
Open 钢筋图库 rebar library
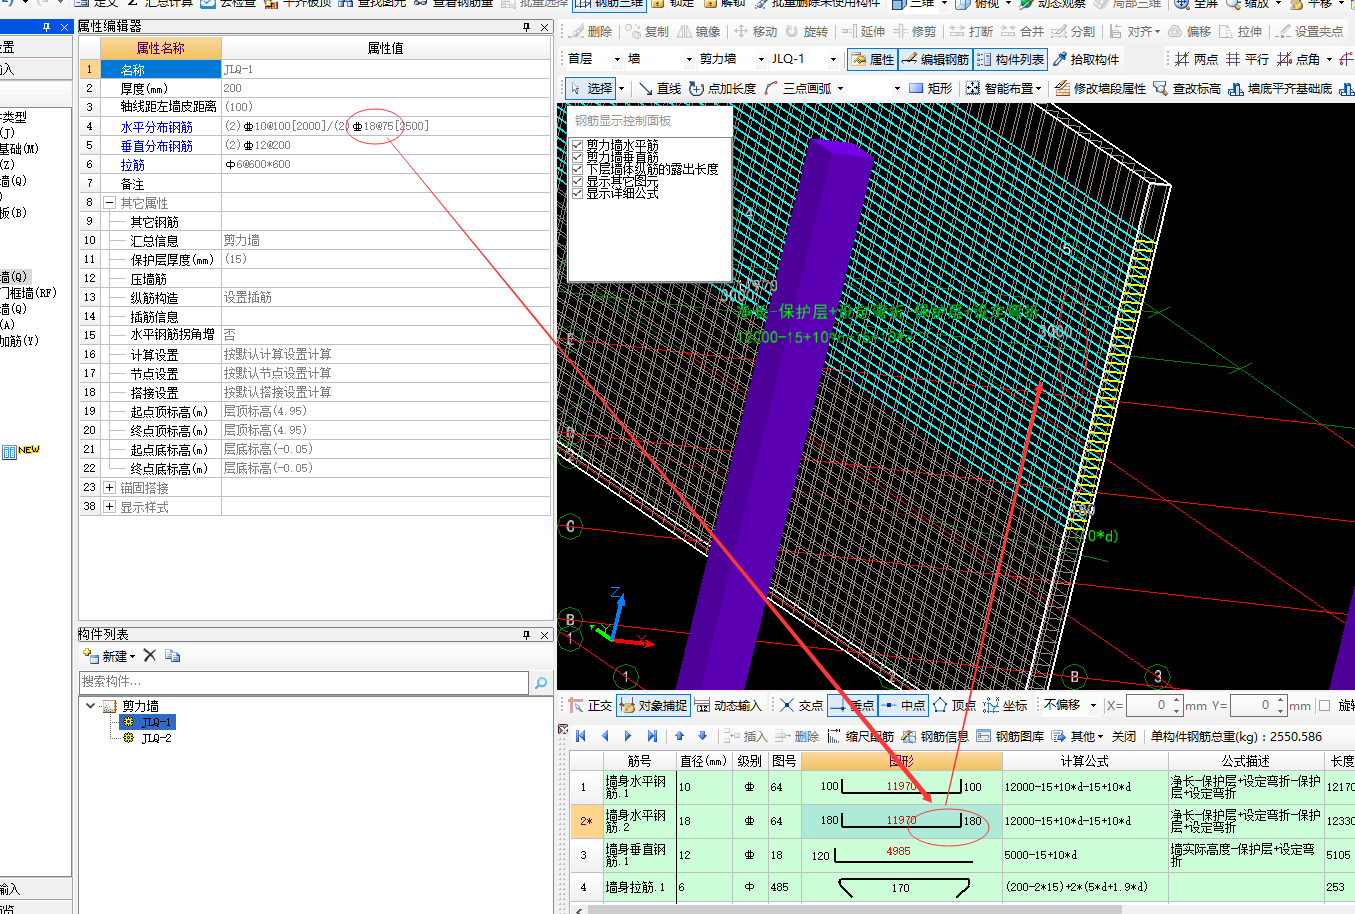tap(1010, 737)
